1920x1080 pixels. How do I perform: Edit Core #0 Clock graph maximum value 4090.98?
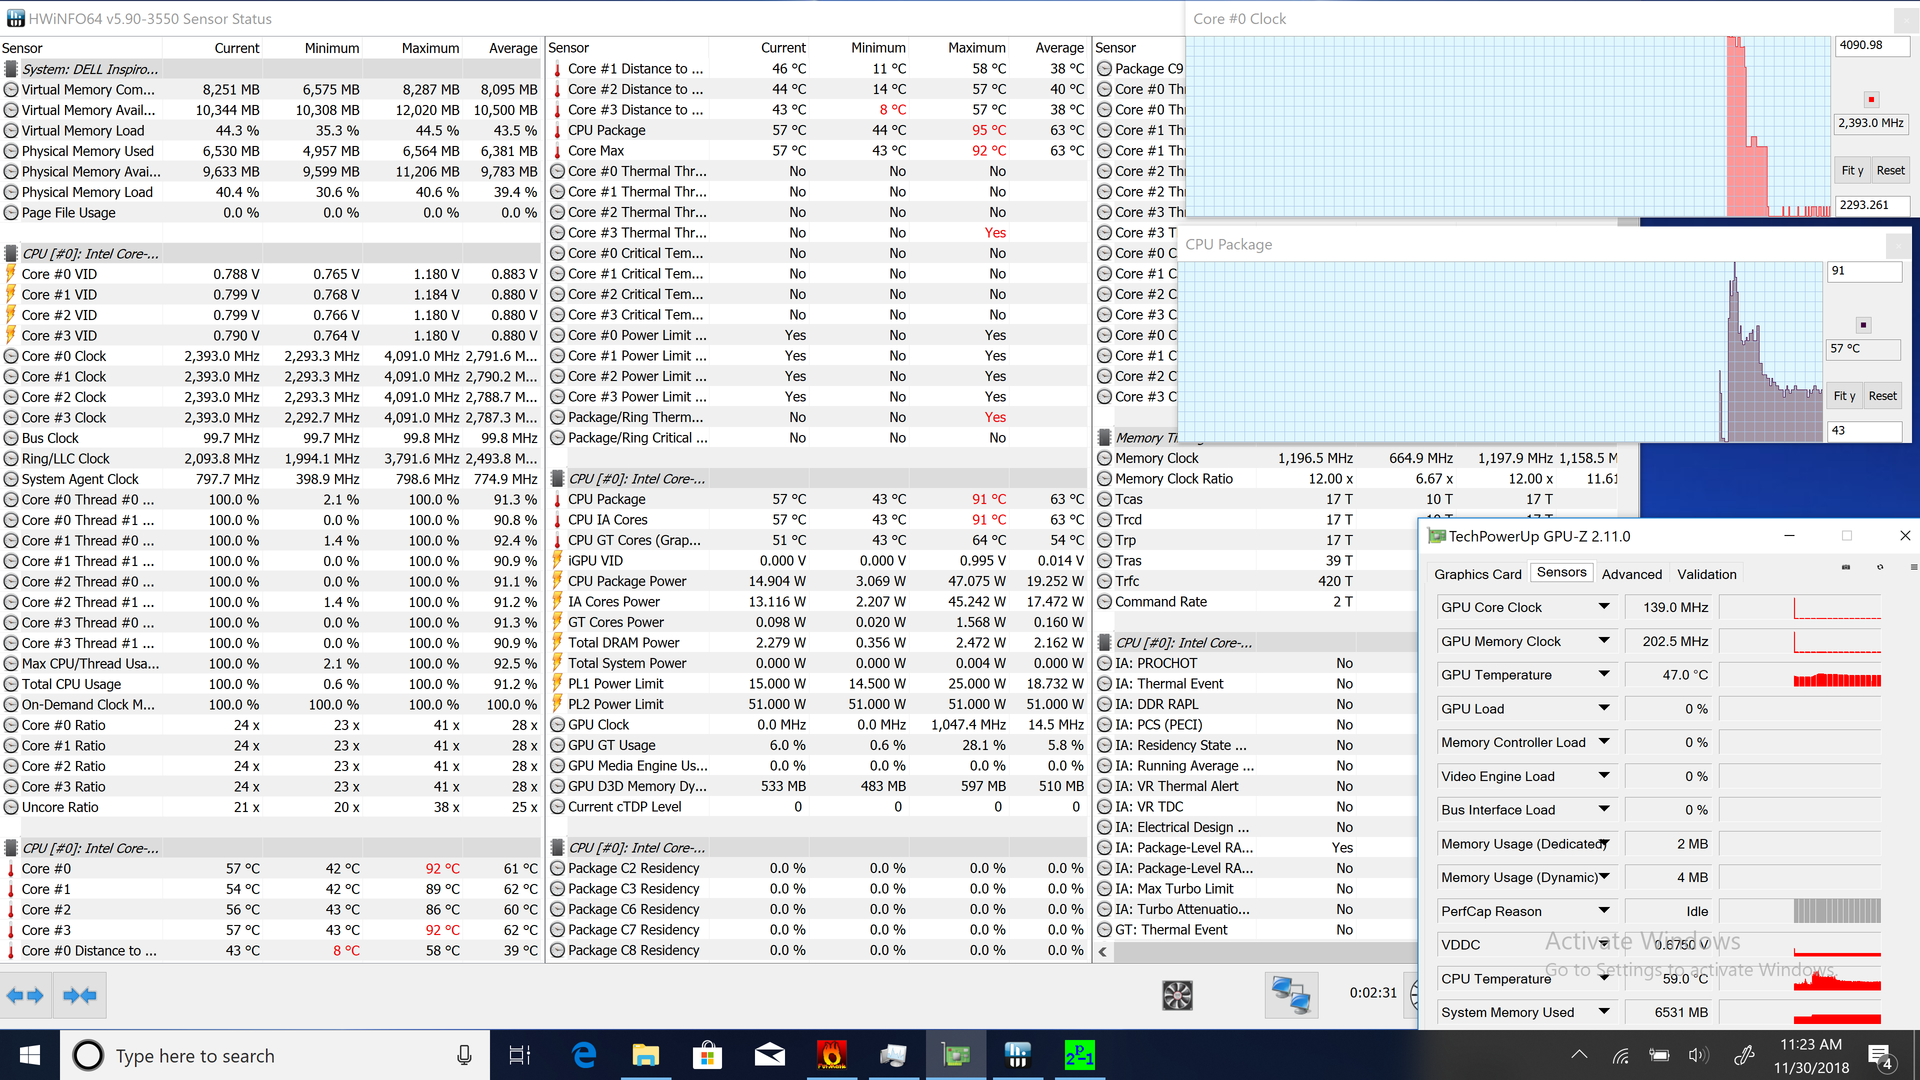pyautogui.click(x=1871, y=46)
